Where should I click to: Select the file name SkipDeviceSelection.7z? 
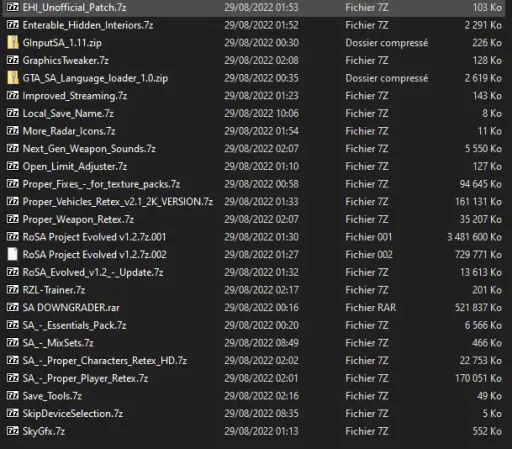click(73, 414)
